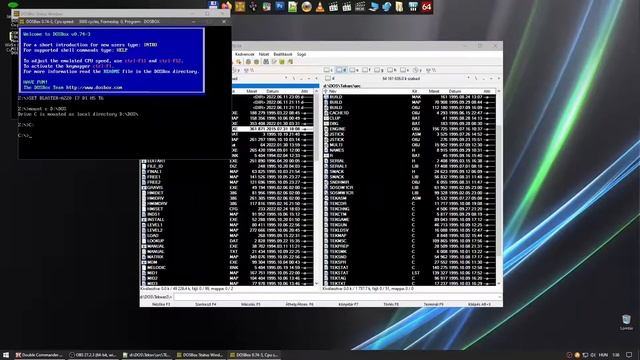Select FILE_ID file in left panel

227,167
